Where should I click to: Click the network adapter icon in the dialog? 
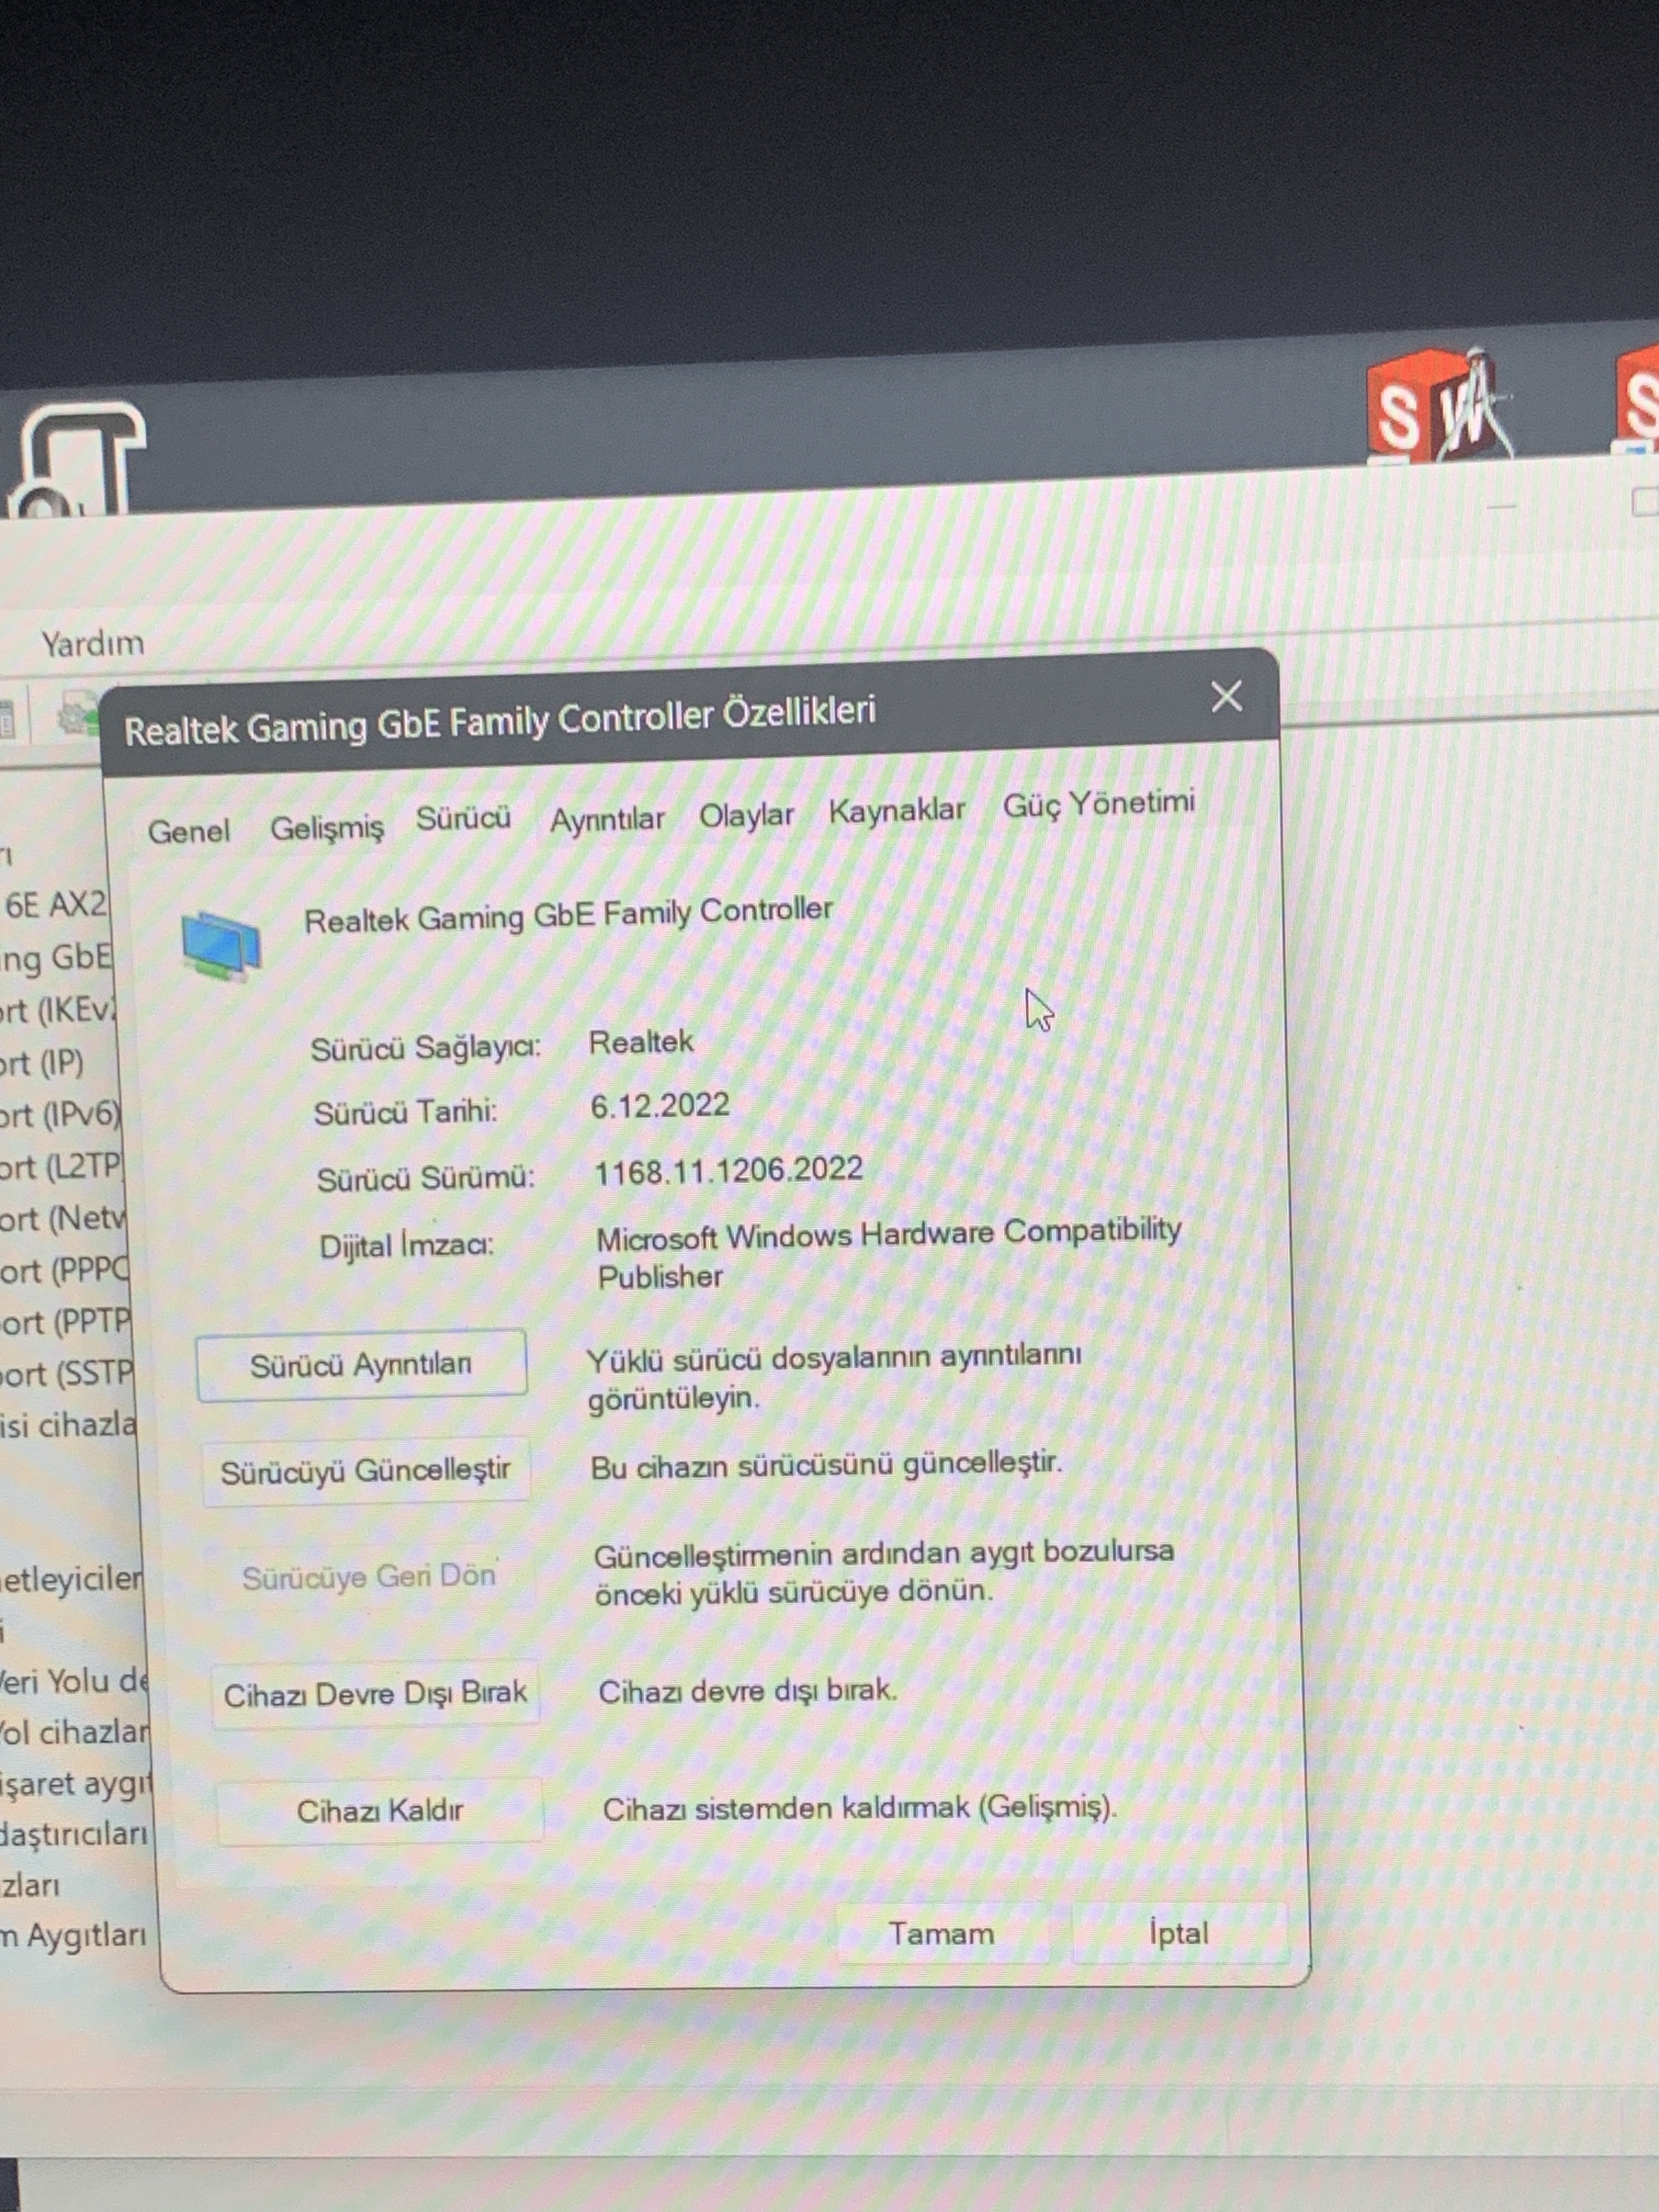point(221,945)
